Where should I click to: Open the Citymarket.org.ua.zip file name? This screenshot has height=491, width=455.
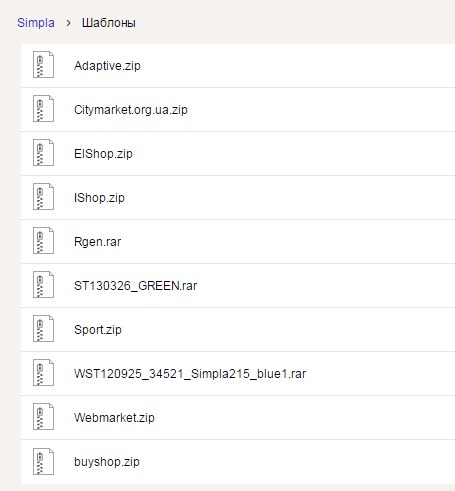[131, 110]
